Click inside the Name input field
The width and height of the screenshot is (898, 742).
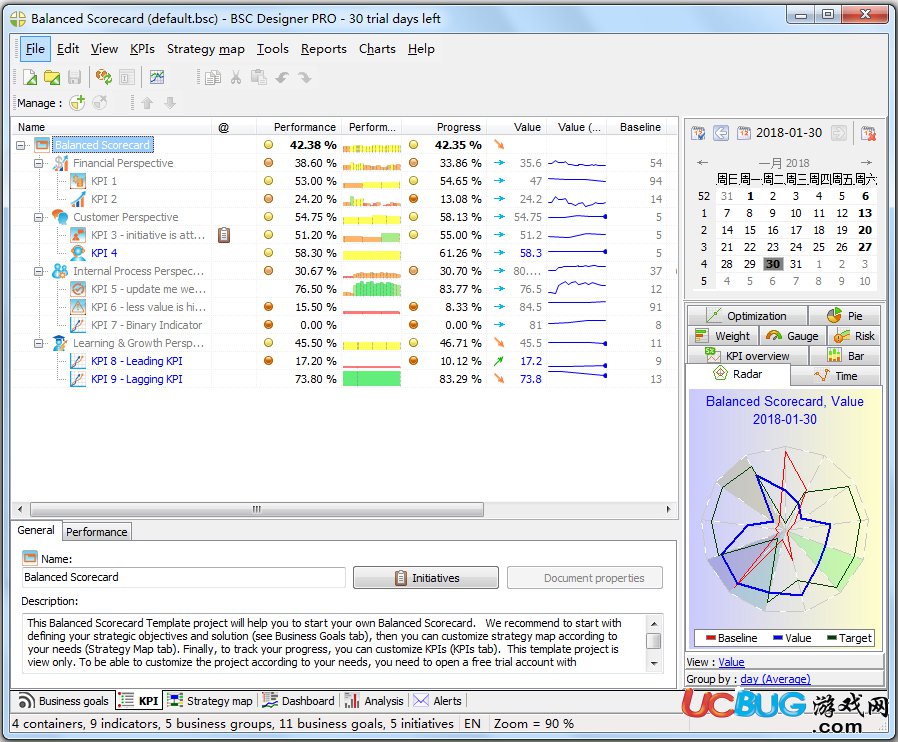click(x=183, y=577)
